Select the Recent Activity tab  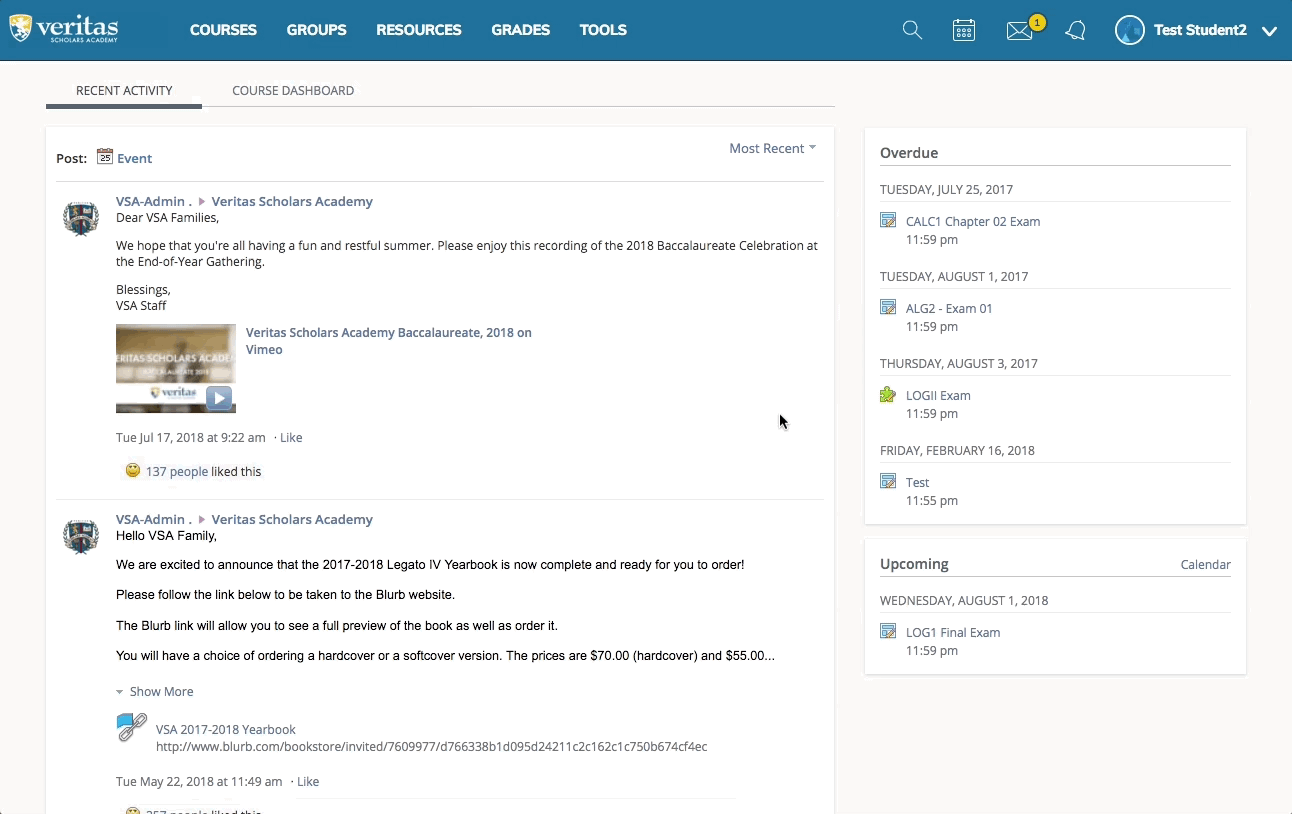click(124, 90)
